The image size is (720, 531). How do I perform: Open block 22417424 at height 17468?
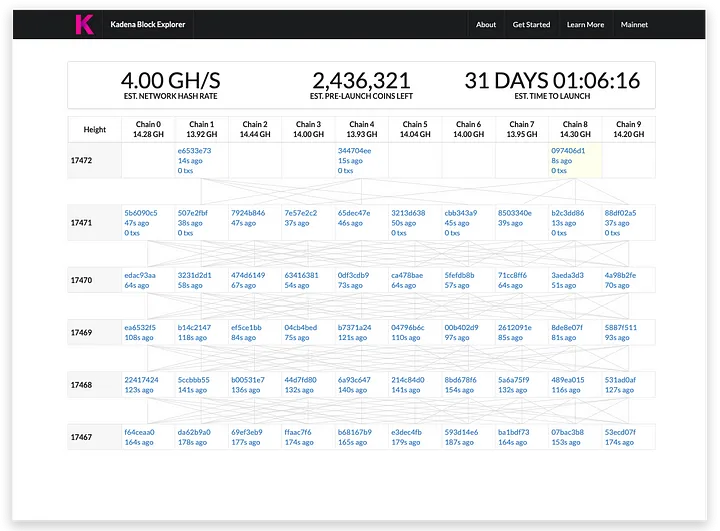[x=141, y=380]
